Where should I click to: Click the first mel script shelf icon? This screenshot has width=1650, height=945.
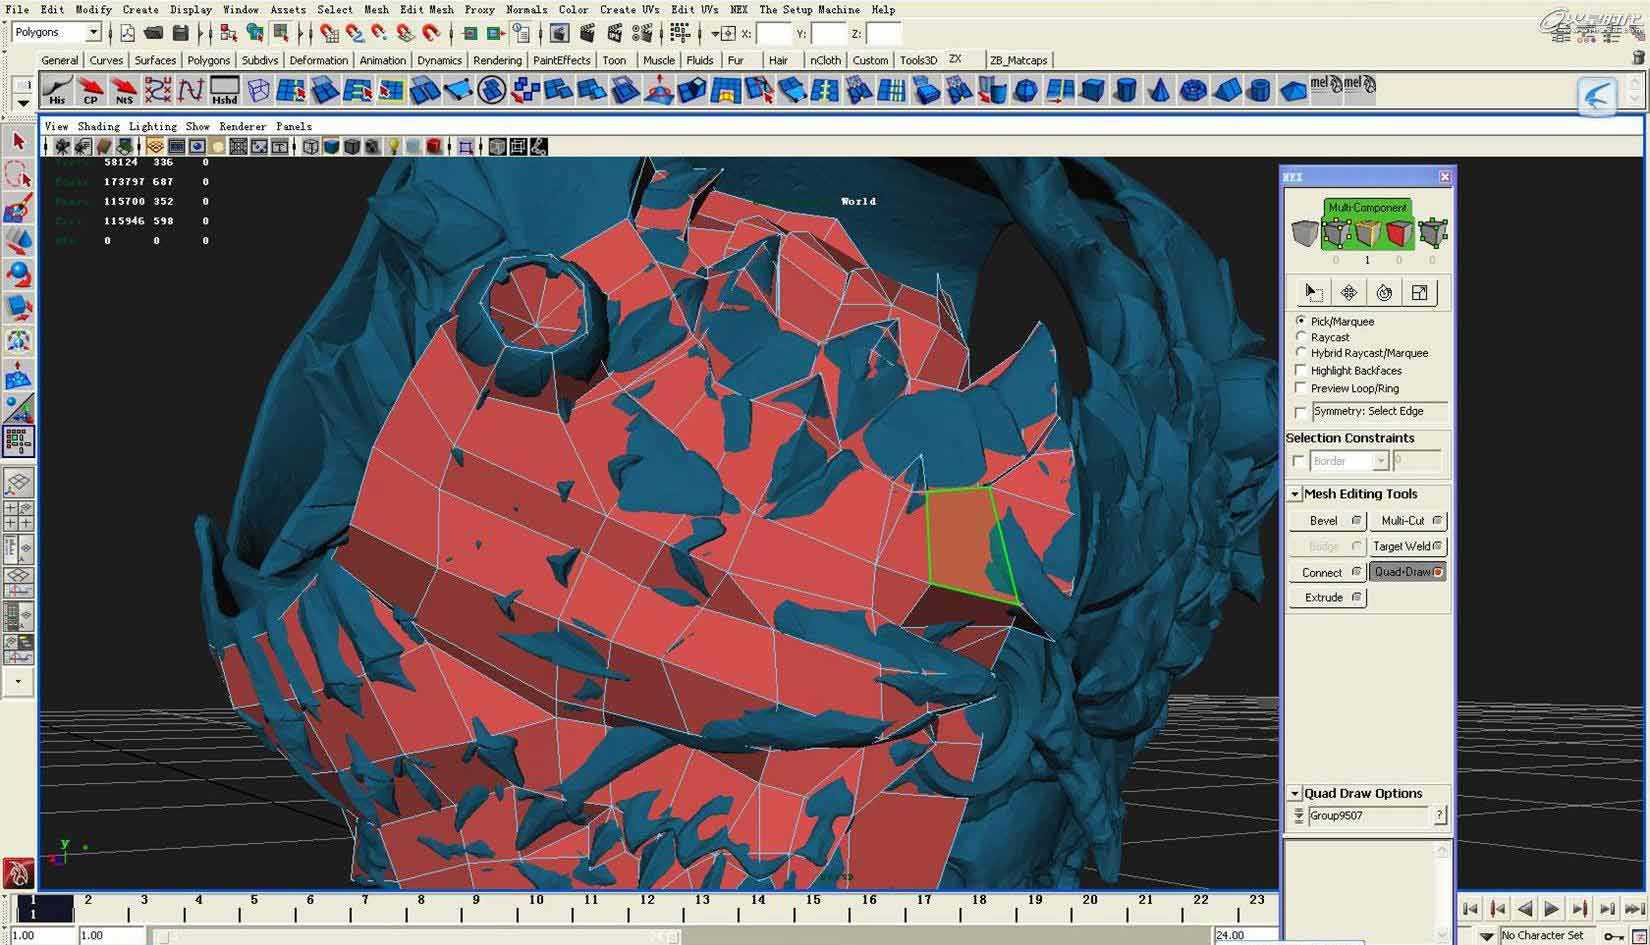pyautogui.click(x=1324, y=87)
